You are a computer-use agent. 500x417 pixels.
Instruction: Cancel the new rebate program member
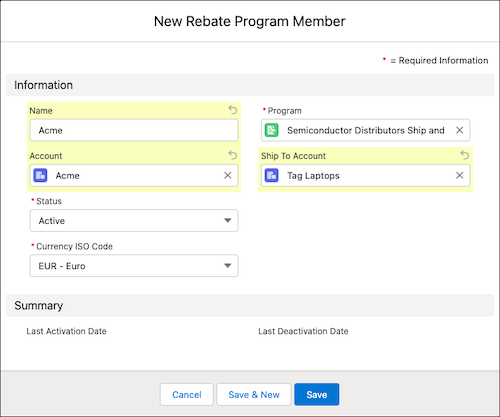tap(187, 394)
